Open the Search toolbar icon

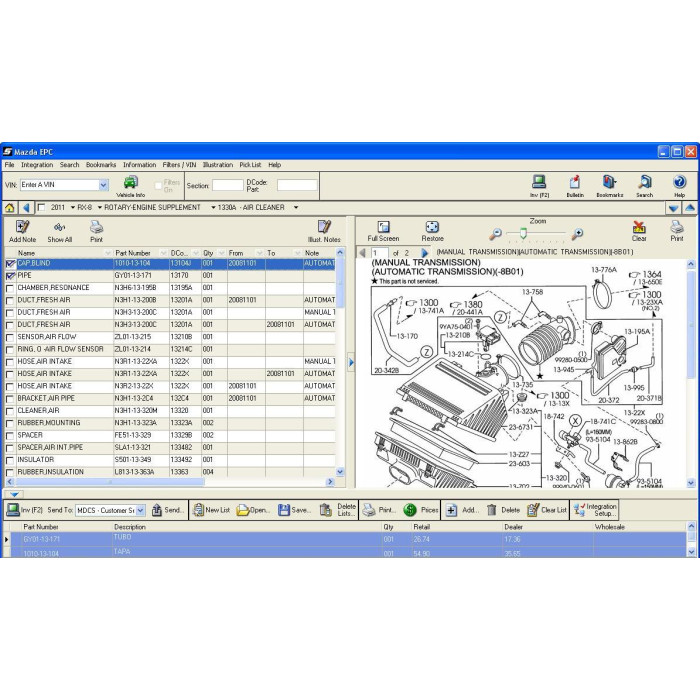[645, 186]
